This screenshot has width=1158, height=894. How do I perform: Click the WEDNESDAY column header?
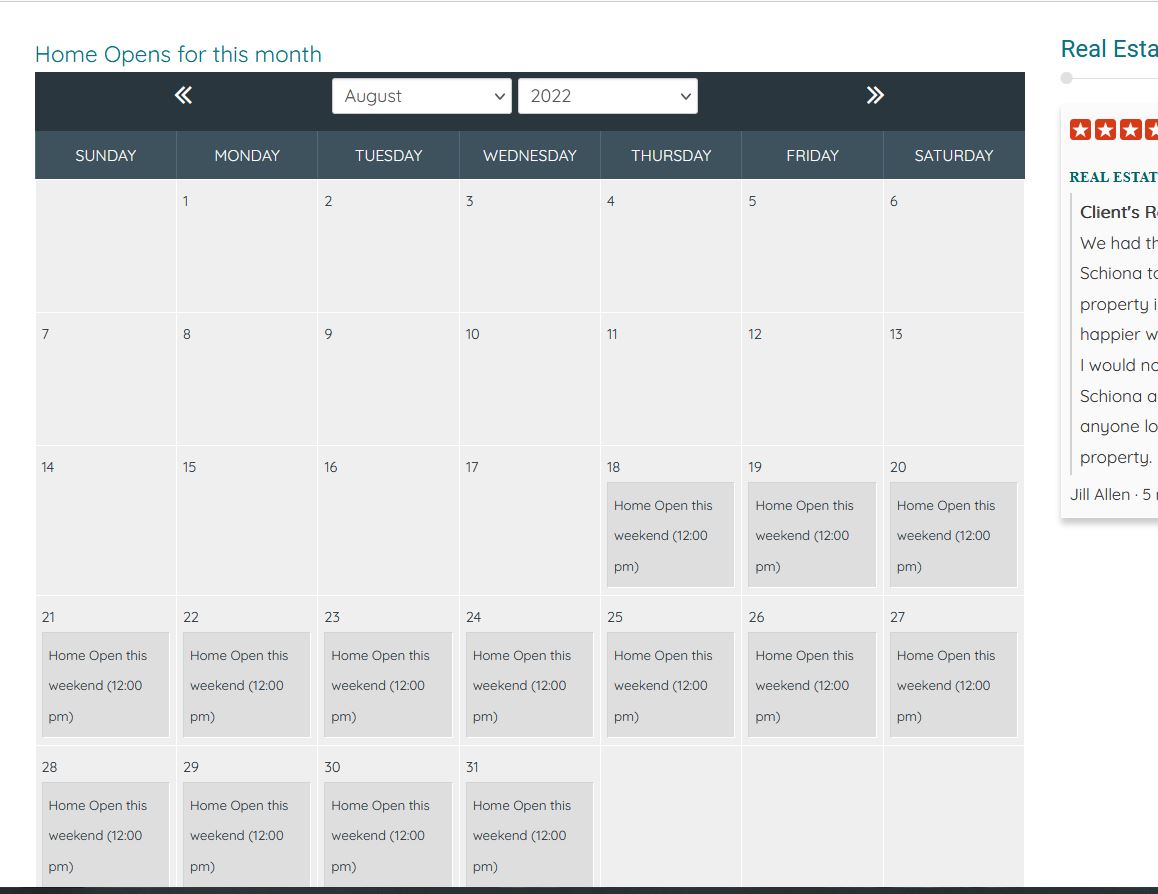click(x=530, y=156)
